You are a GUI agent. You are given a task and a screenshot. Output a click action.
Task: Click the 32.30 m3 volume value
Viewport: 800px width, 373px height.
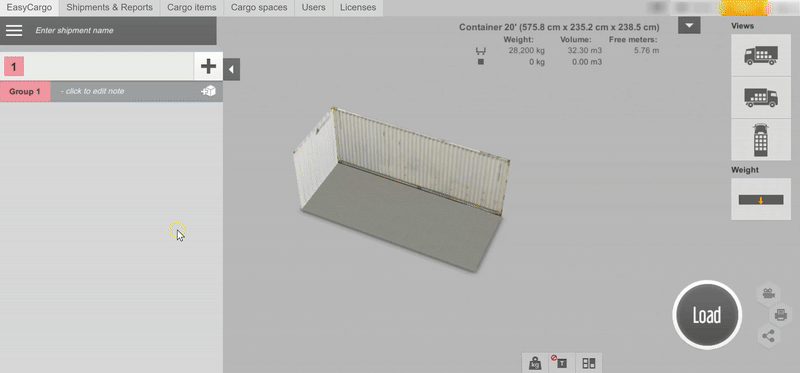tap(584, 51)
